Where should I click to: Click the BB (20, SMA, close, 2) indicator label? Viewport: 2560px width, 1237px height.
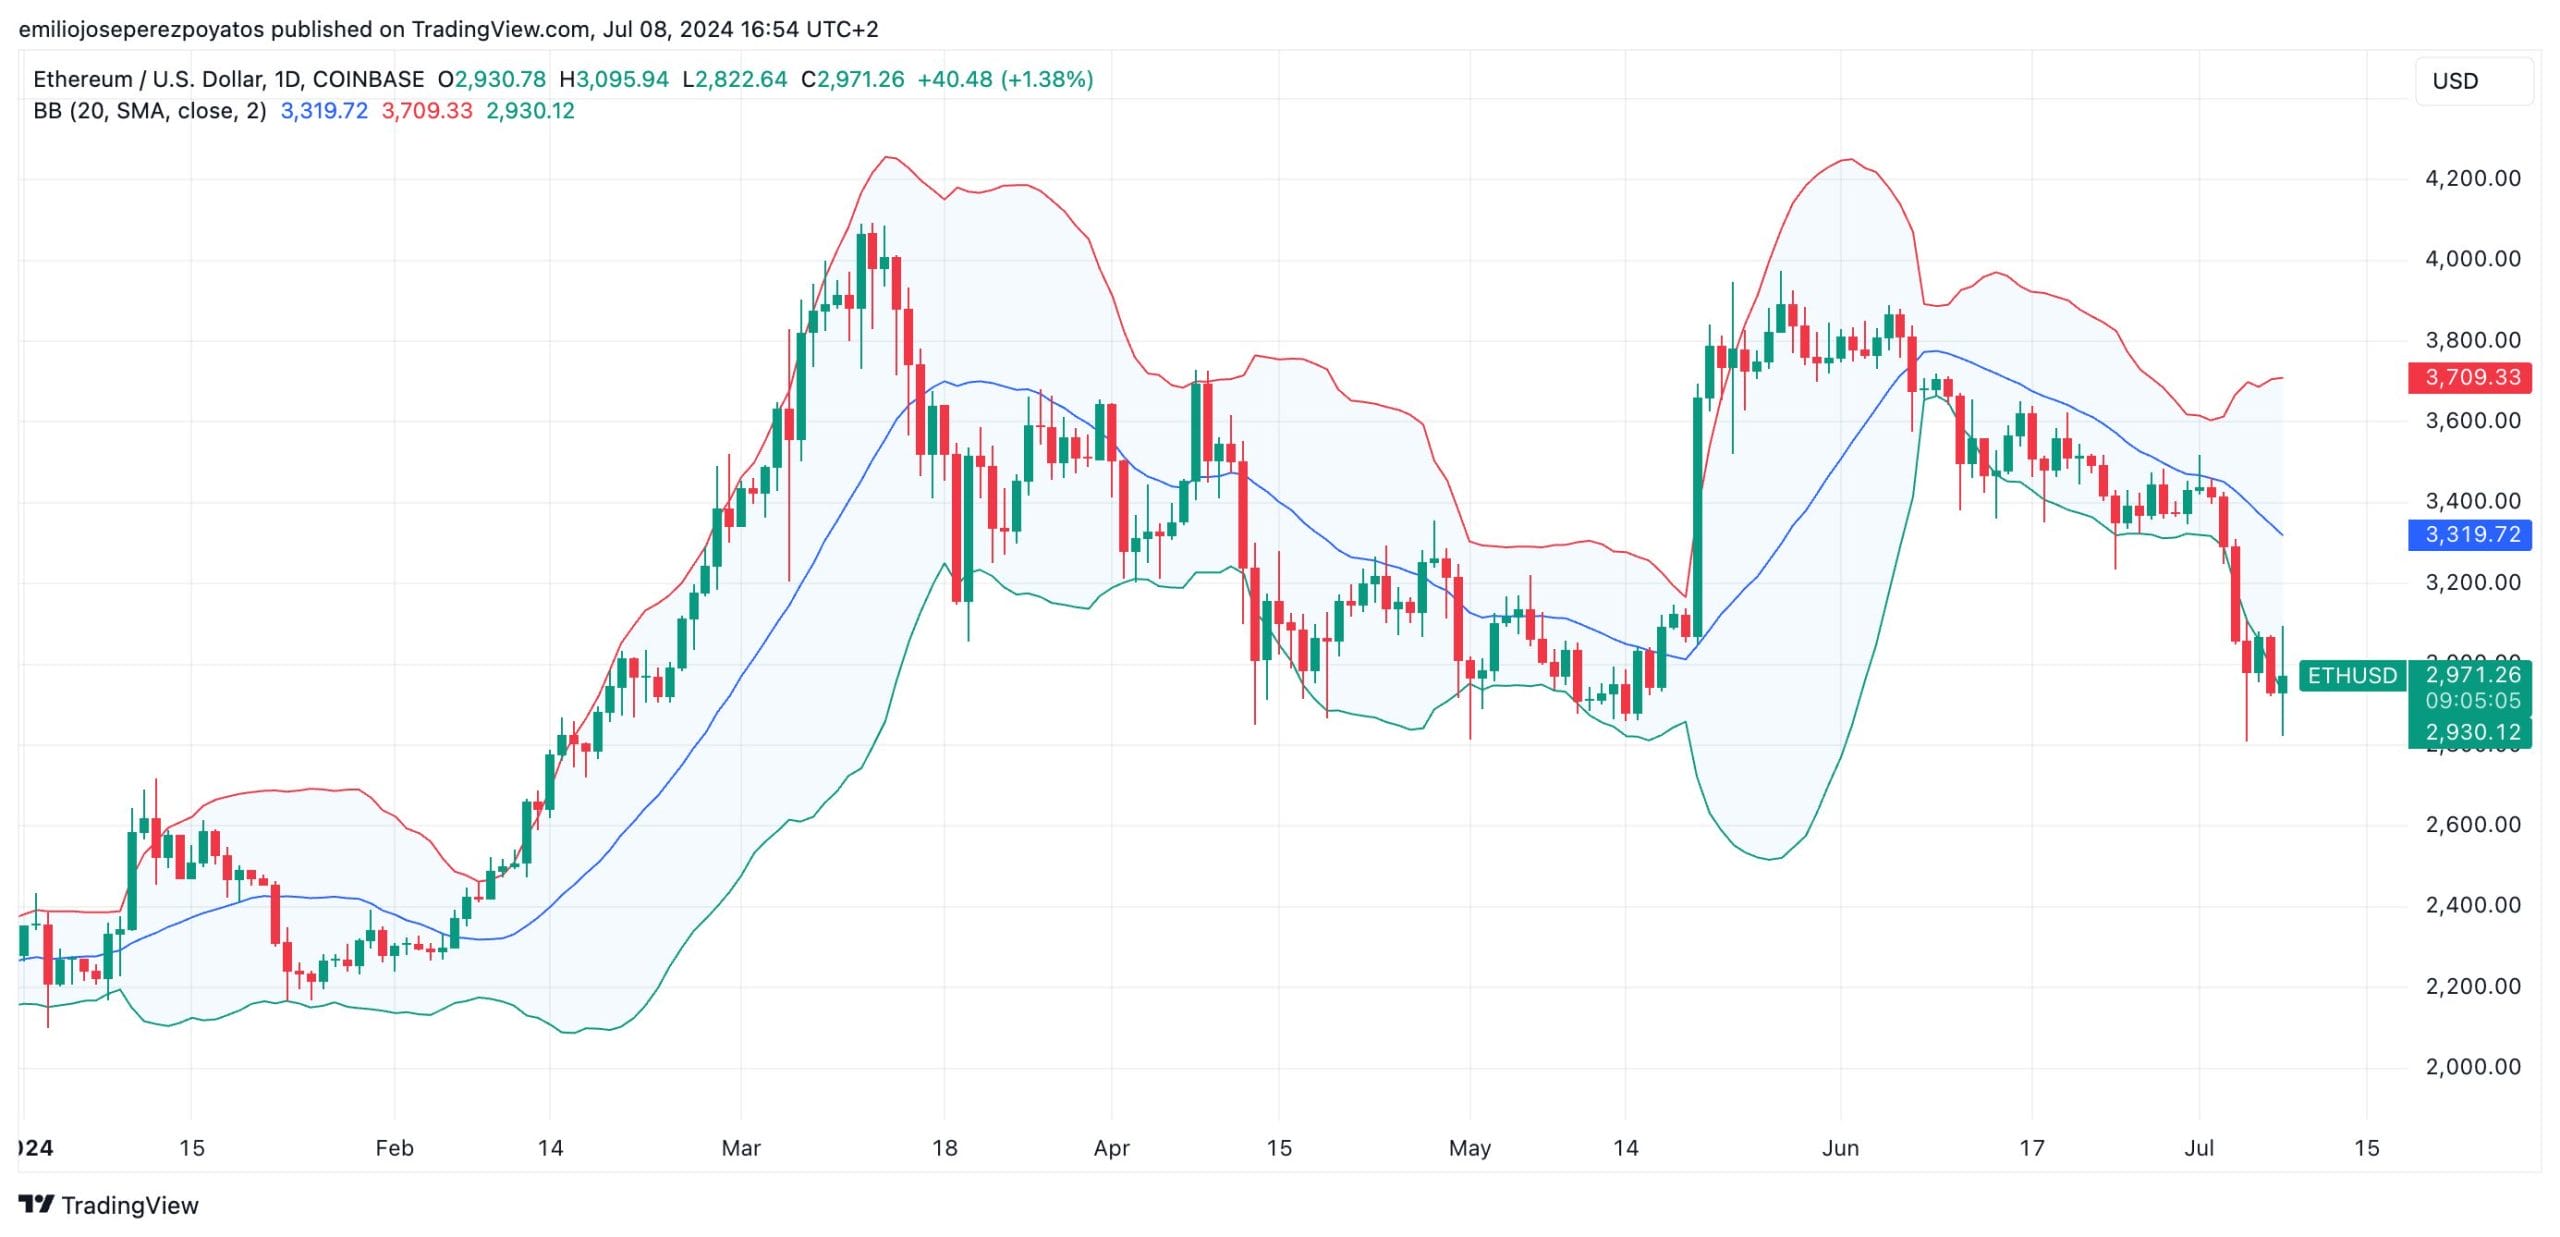pos(150,111)
